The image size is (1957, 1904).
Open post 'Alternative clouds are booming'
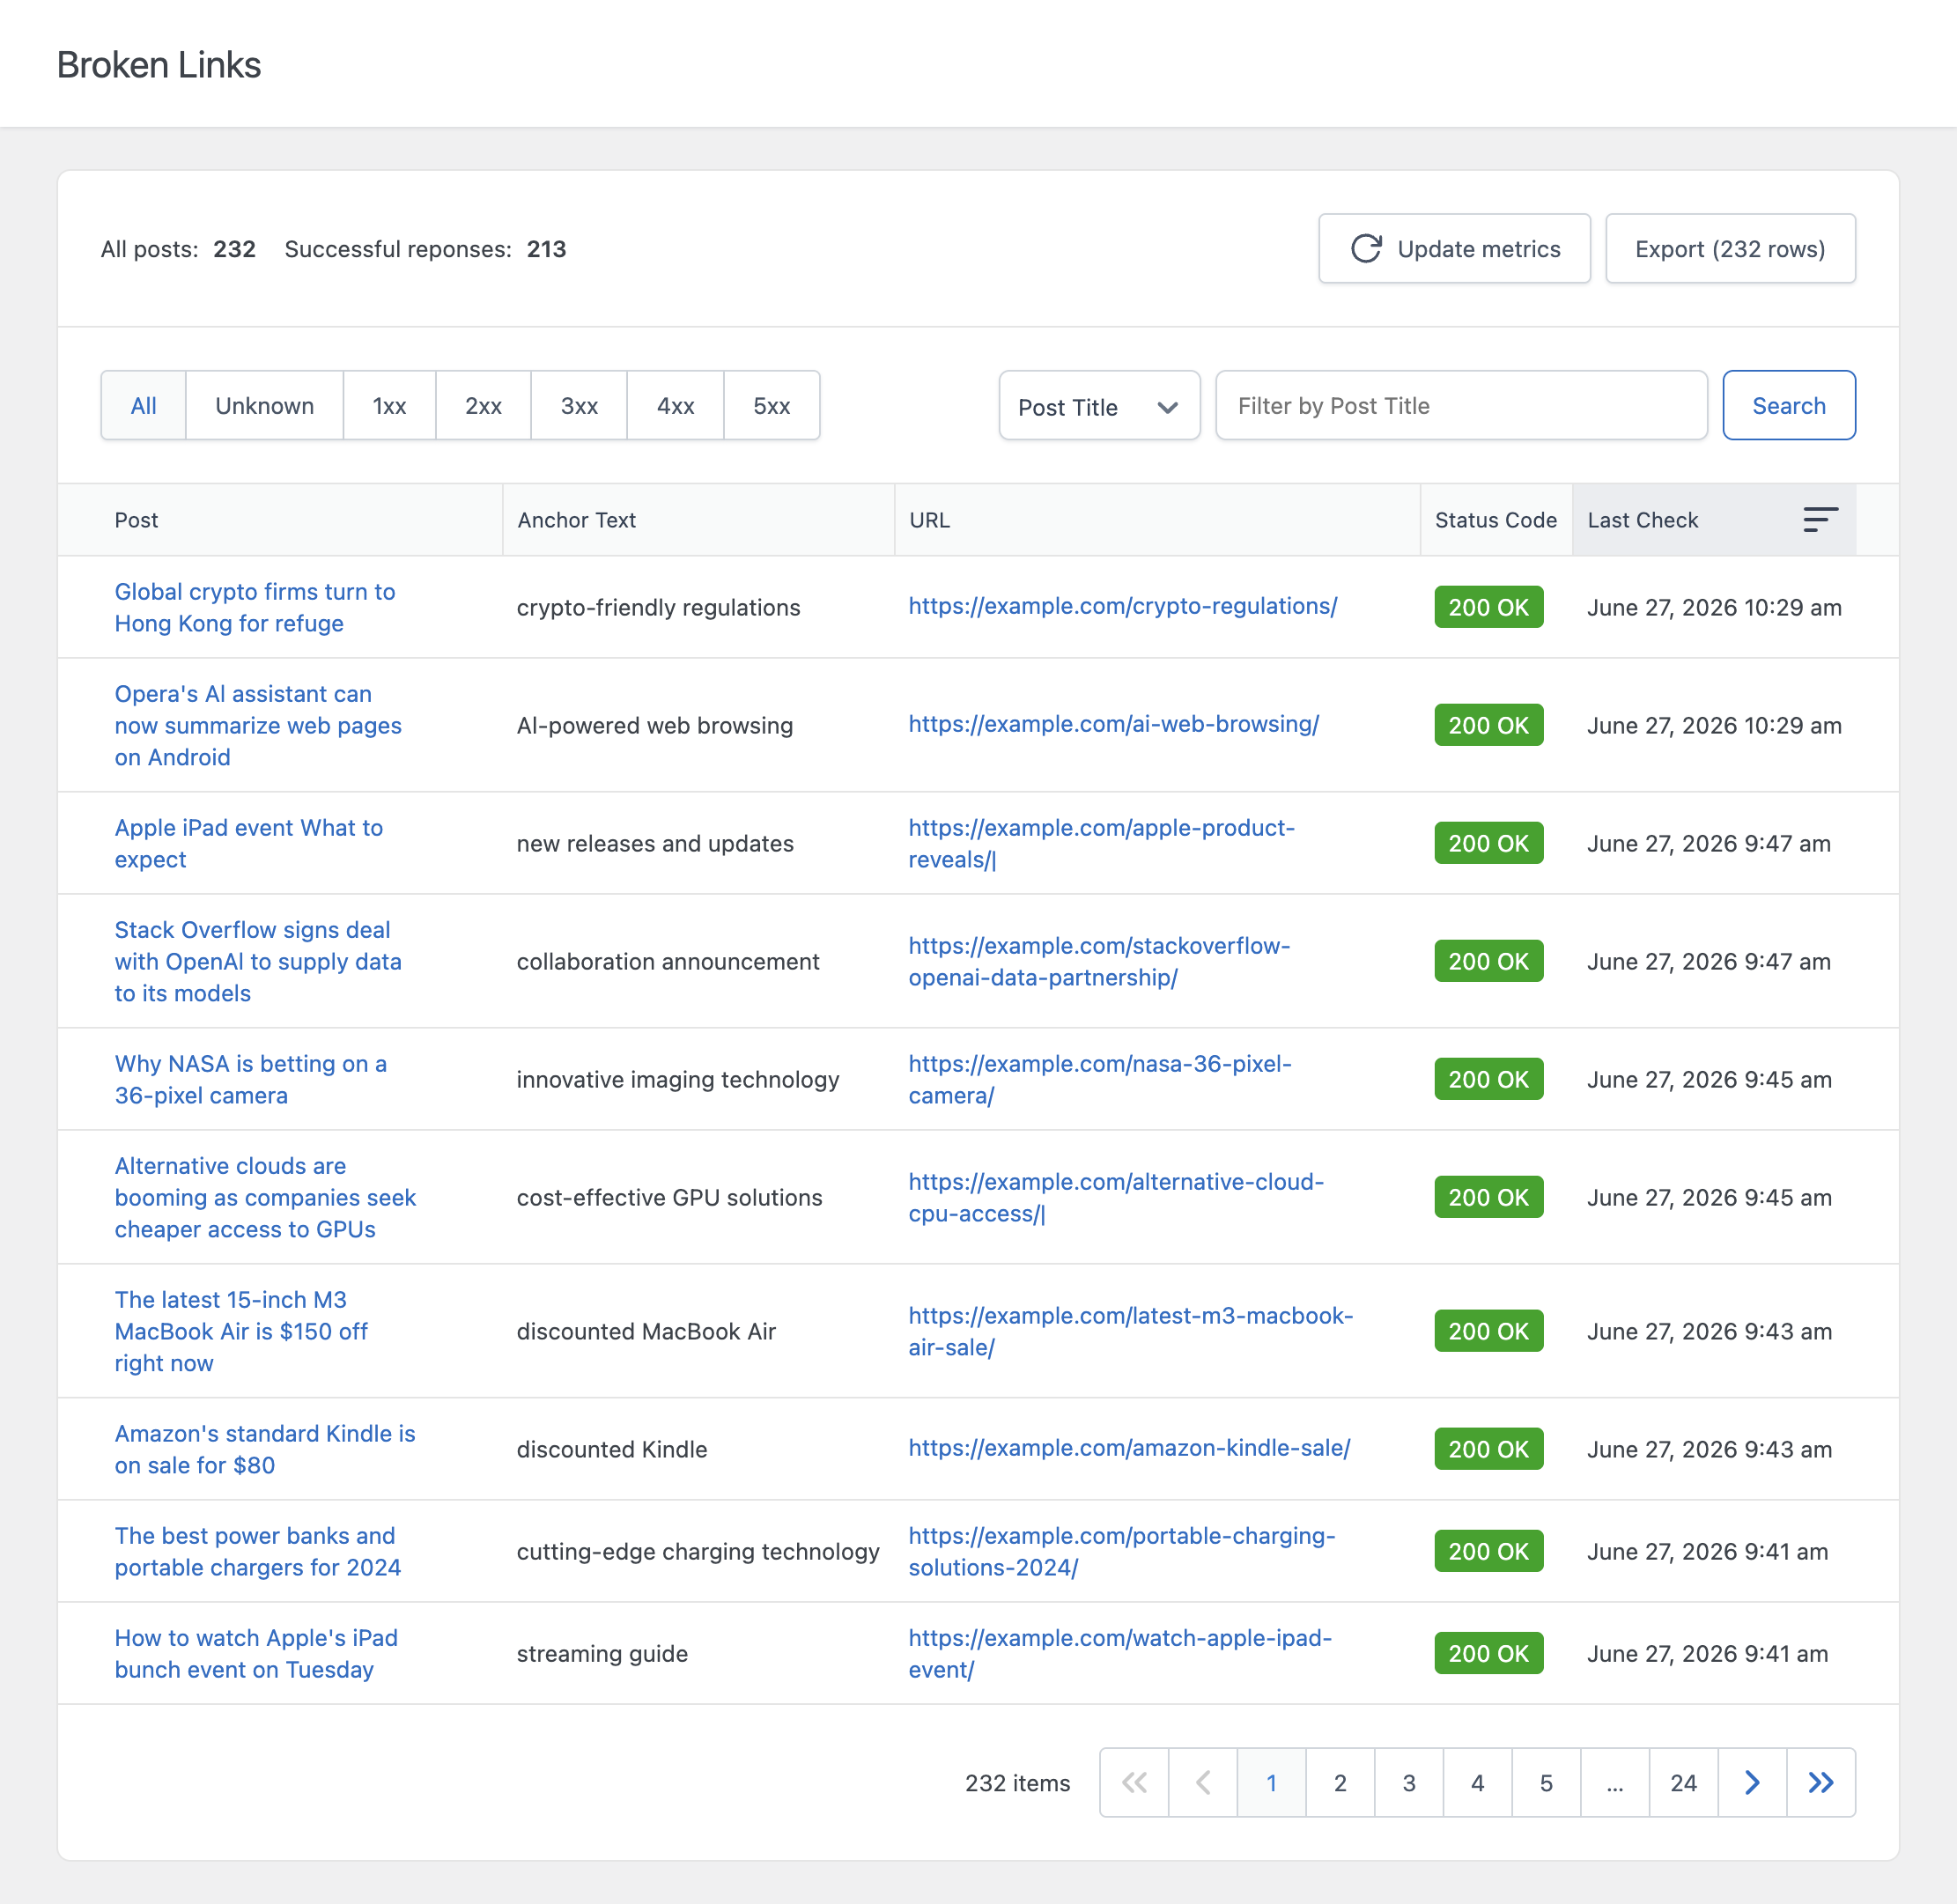coord(265,1197)
